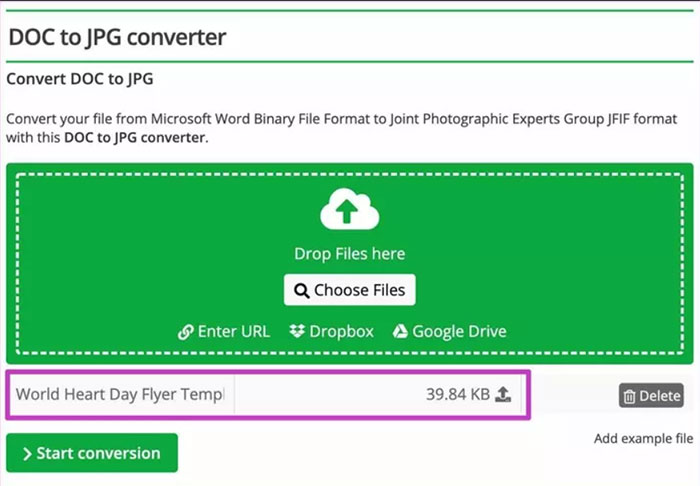Click the Add example file link
Viewport: 700px width, 486px height.
coord(643,439)
